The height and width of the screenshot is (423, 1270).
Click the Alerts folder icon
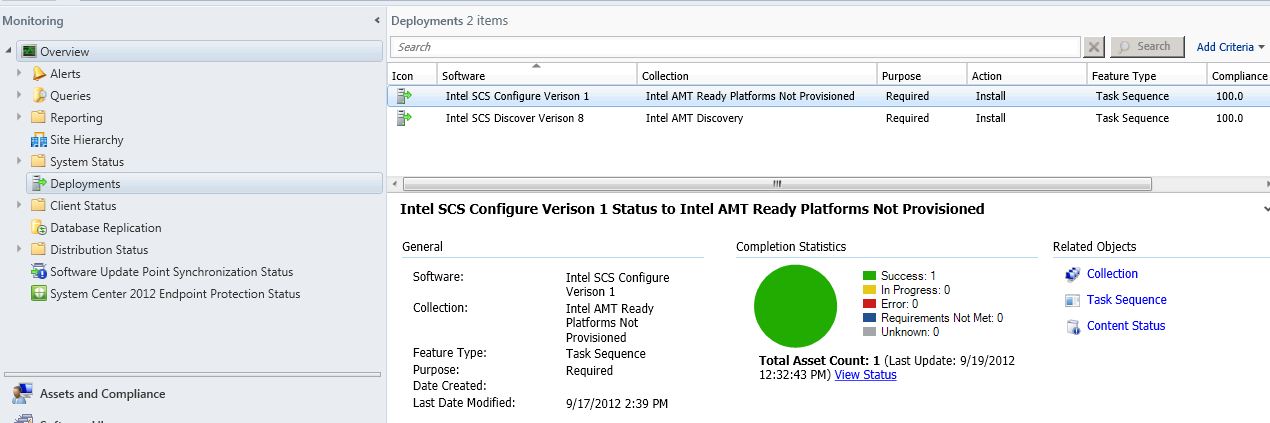39,74
